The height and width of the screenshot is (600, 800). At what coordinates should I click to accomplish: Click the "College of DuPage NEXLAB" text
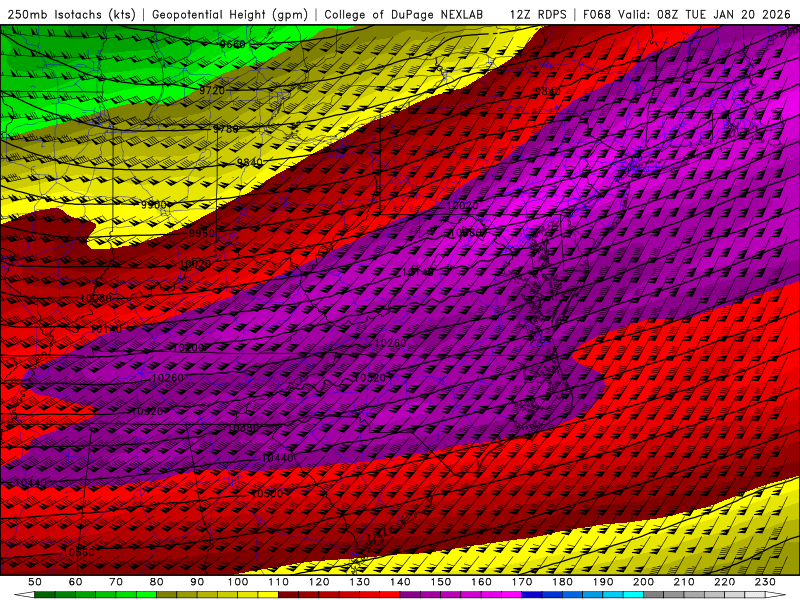click(x=403, y=15)
